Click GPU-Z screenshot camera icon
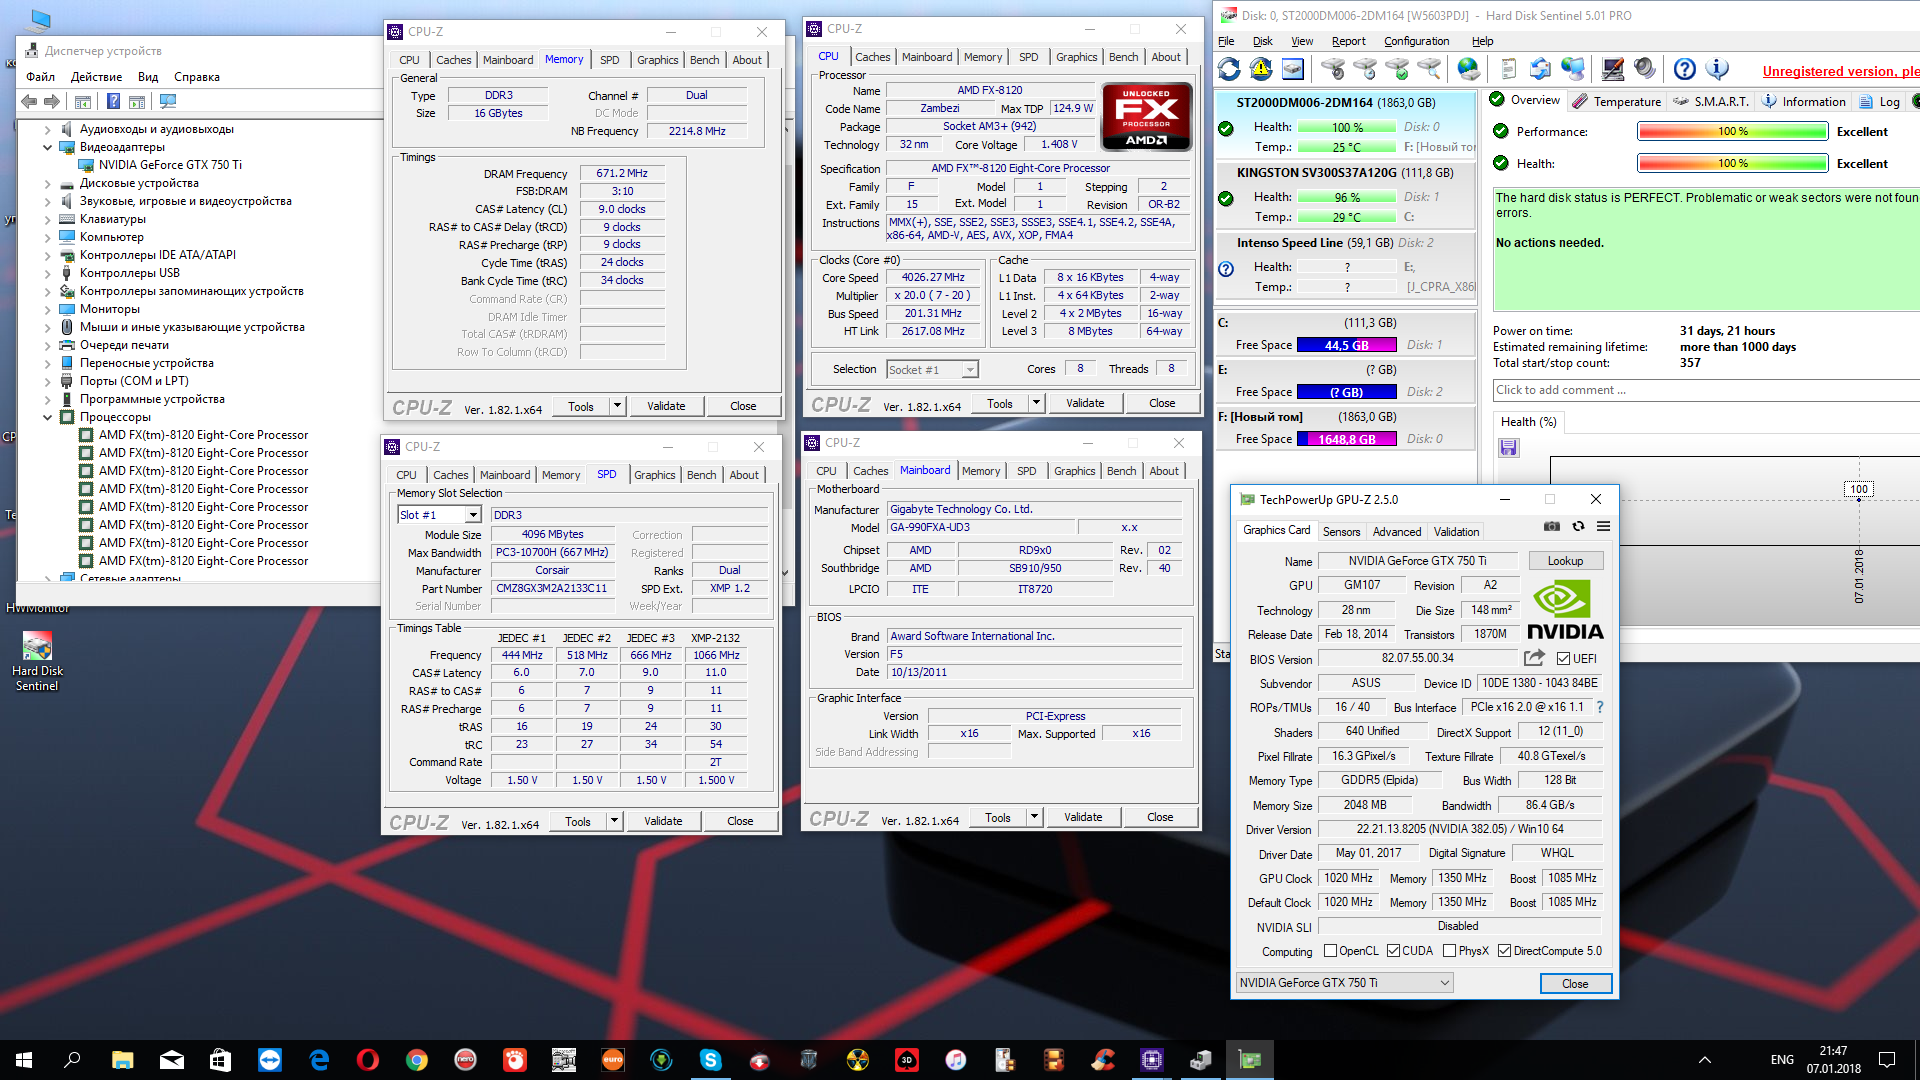 pos(1551,527)
